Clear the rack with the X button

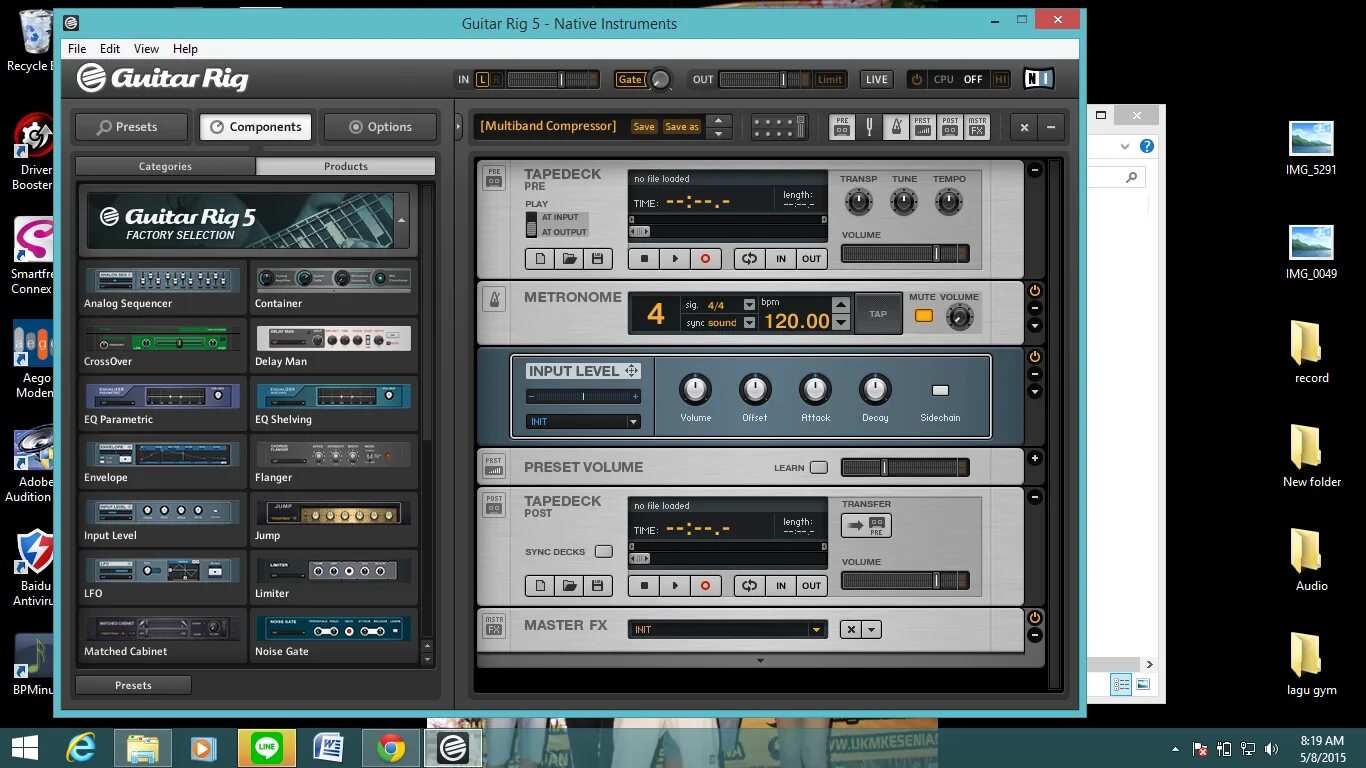(x=1024, y=127)
